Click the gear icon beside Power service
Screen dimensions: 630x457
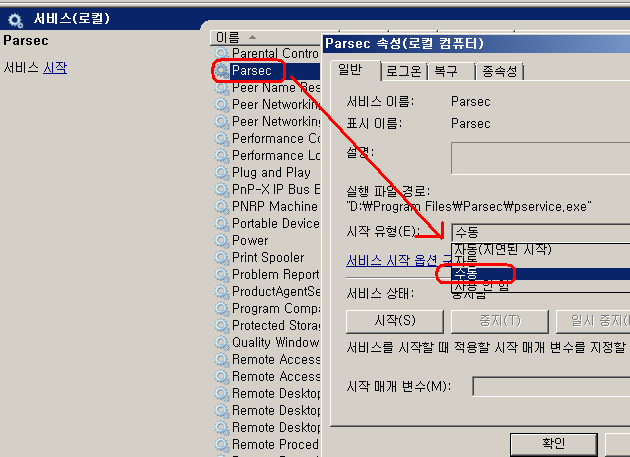[x=221, y=240]
